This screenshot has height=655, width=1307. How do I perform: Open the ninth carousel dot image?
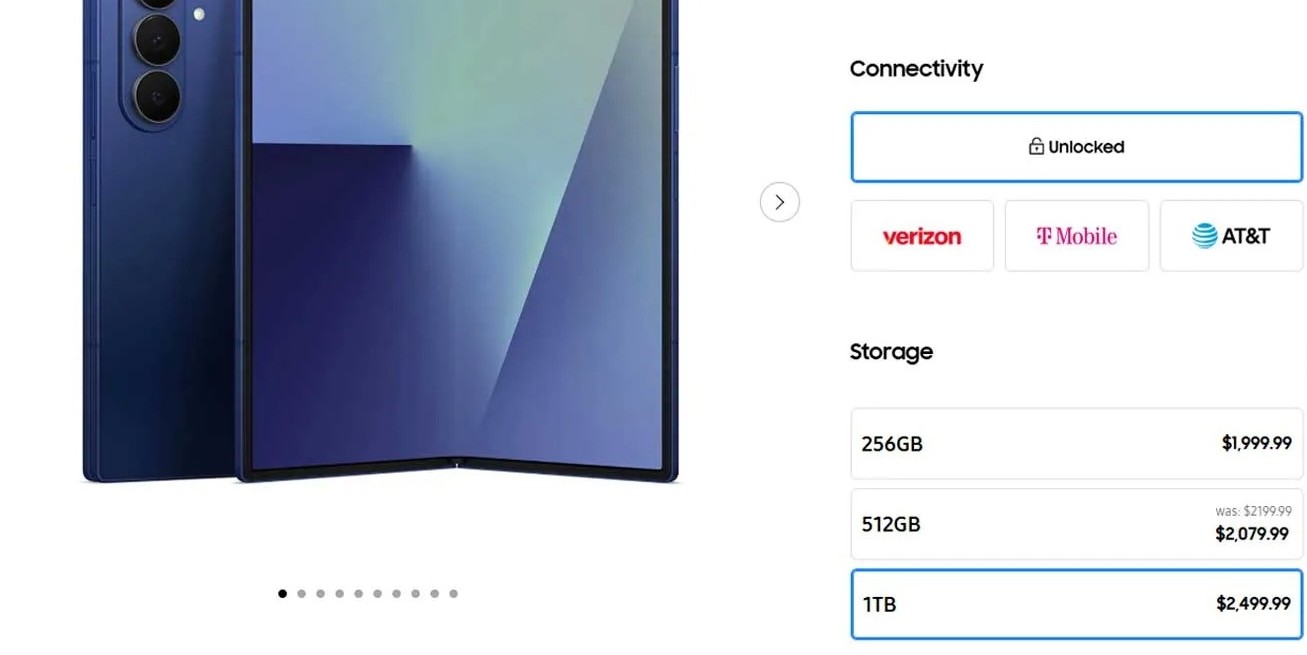click(x=434, y=593)
